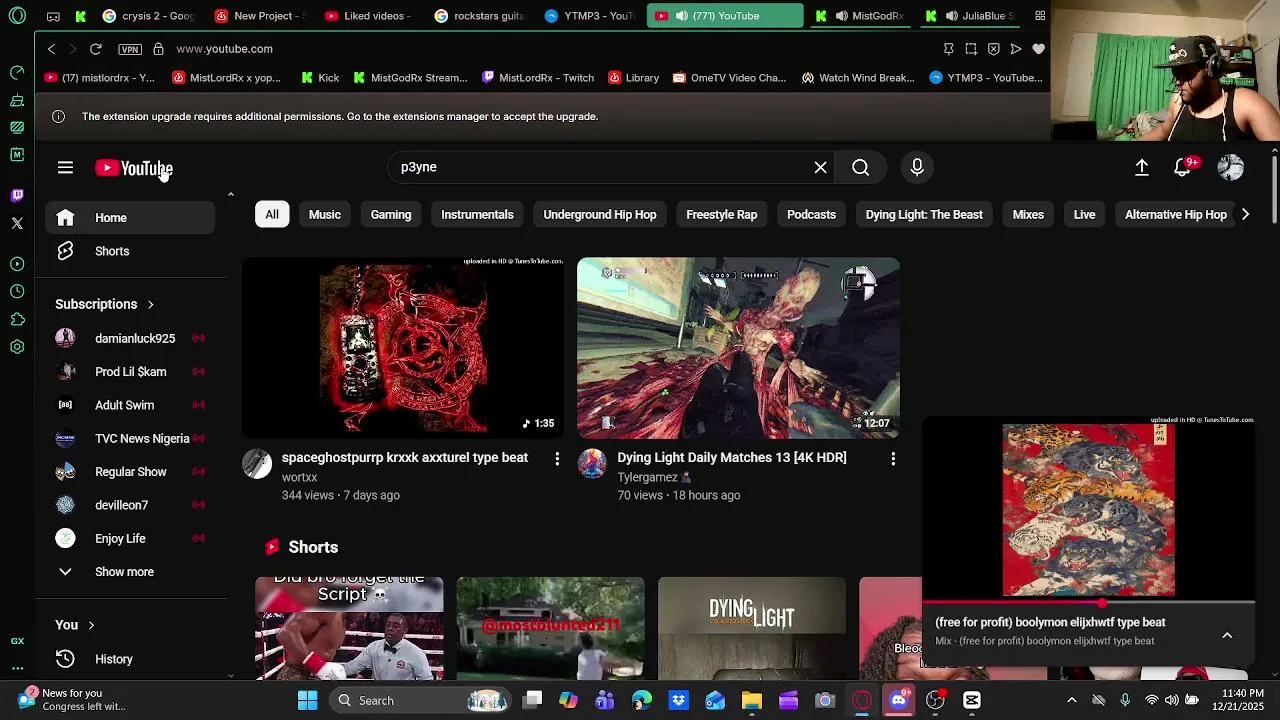Open the TVC News Nigeria subscription
The width and height of the screenshot is (1280, 720).
[x=130, y=438]
